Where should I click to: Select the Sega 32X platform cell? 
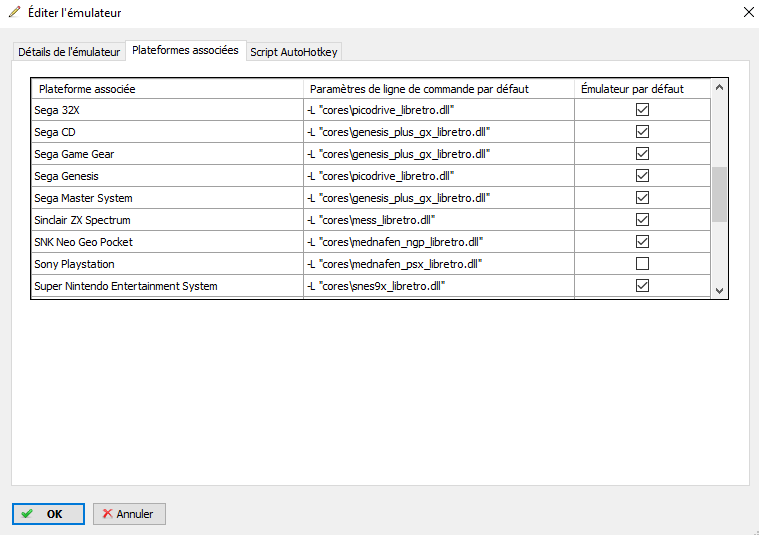tap(167, 110)
